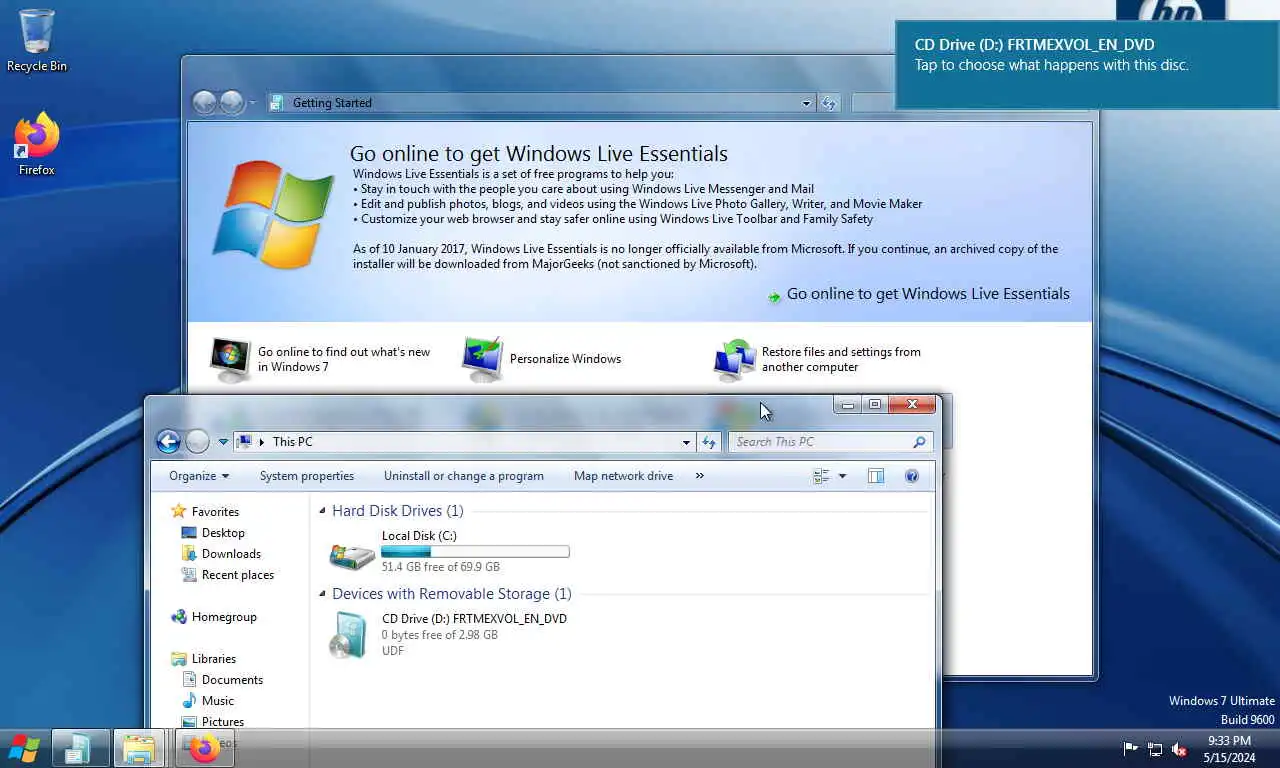1280x768 pixels.
Task: Open the Start menu
Action: click(x=24, y=748)
